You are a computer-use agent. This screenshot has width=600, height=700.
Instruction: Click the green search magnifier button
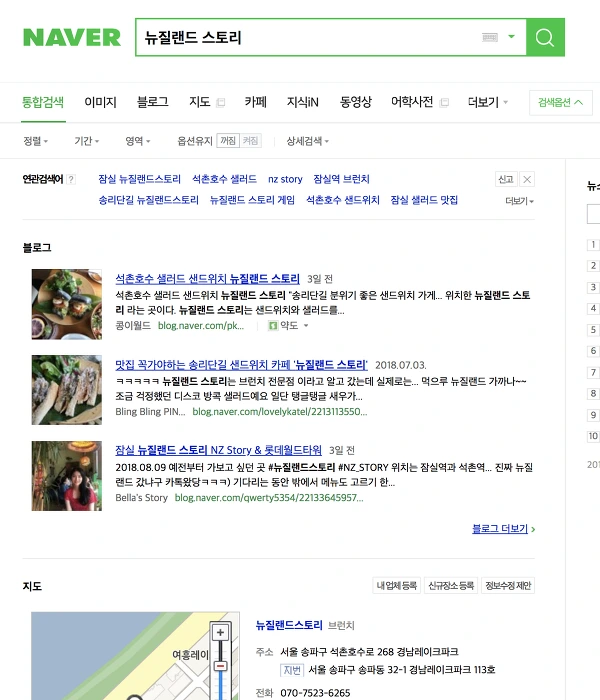point(545,38)
